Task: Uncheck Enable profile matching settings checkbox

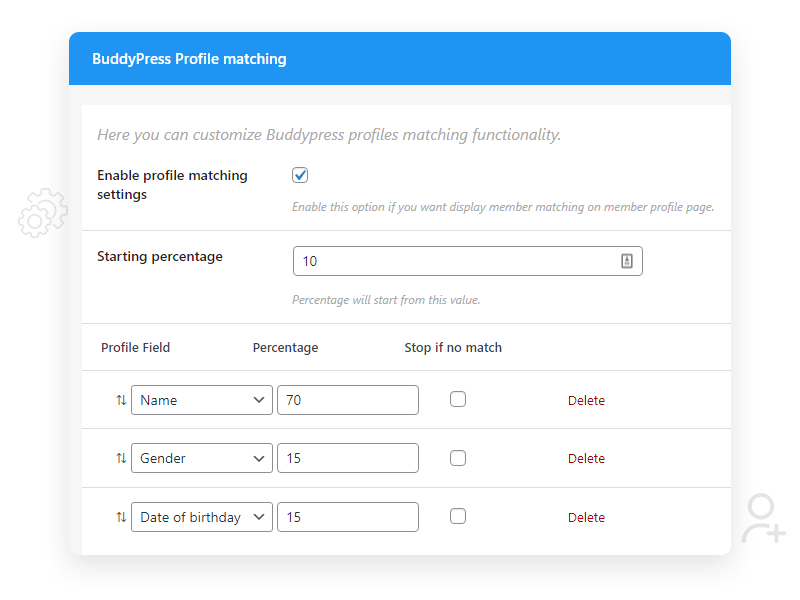Action: (300, 175)
